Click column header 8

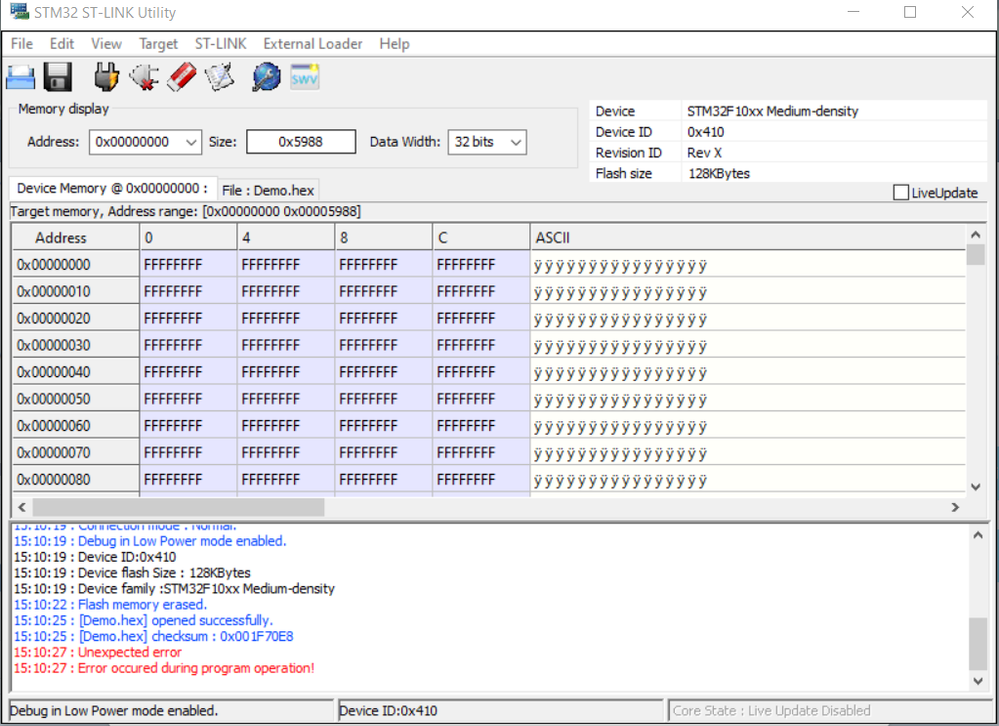click(384, 238)
